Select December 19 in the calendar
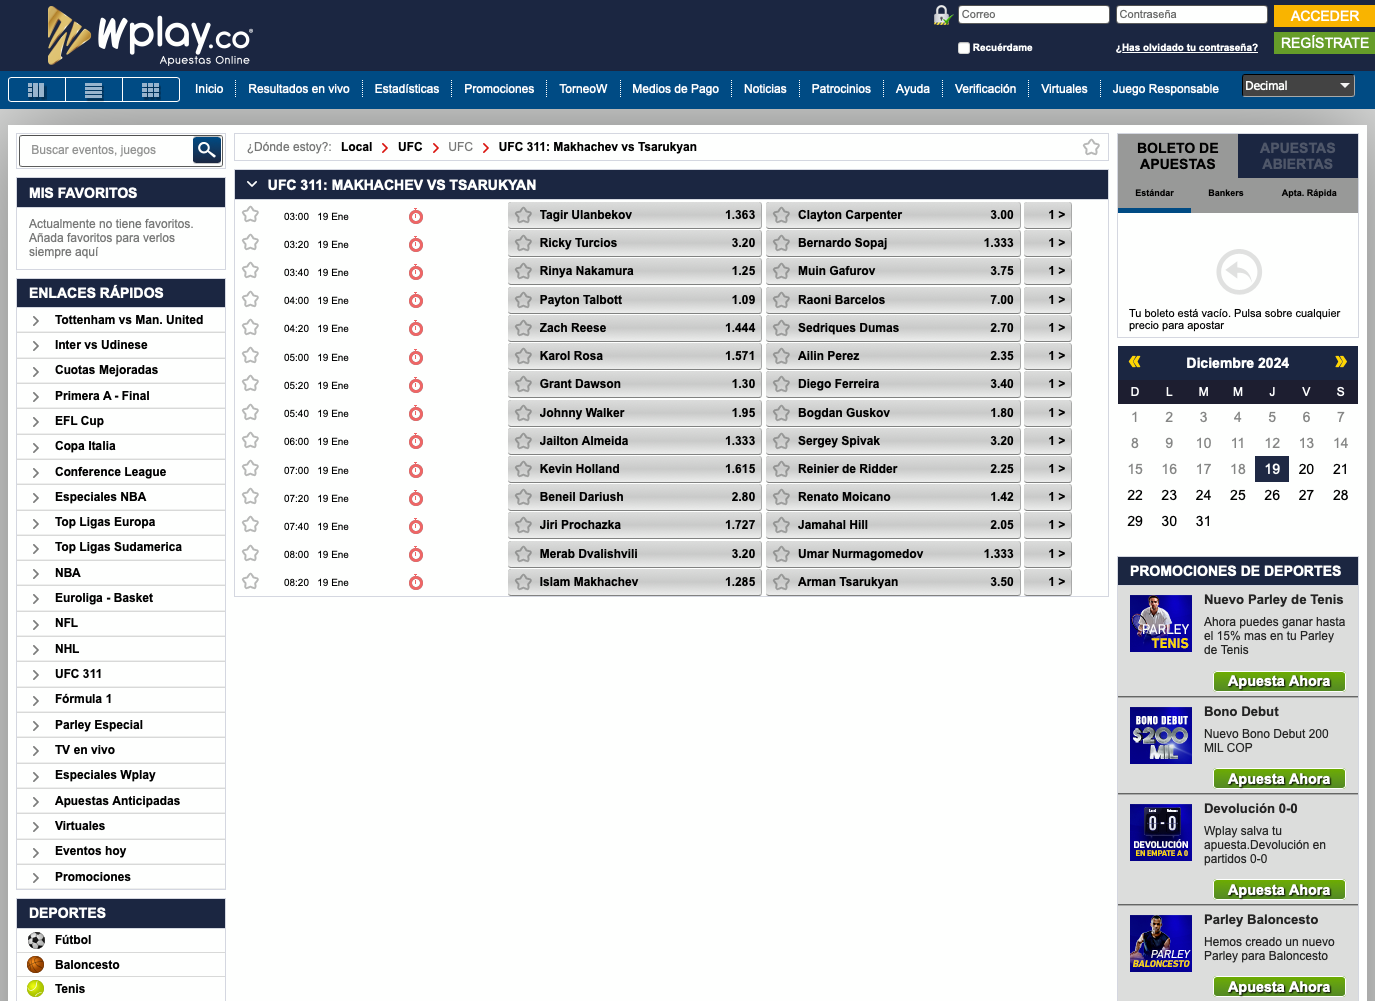Viewport: 1375px width, 1001px height. pyautogui.click(x=1272, y=469)
